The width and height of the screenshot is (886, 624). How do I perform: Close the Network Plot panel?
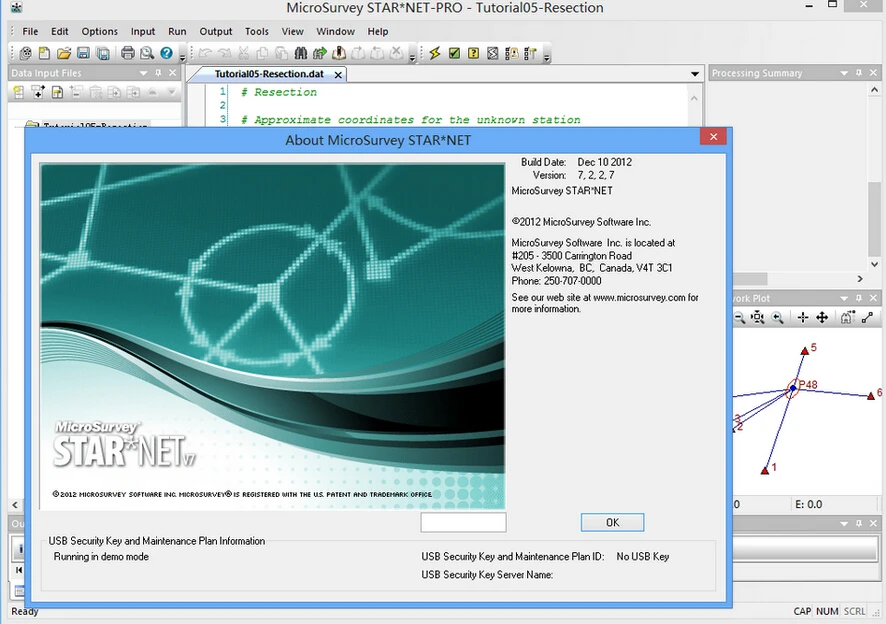874,298
